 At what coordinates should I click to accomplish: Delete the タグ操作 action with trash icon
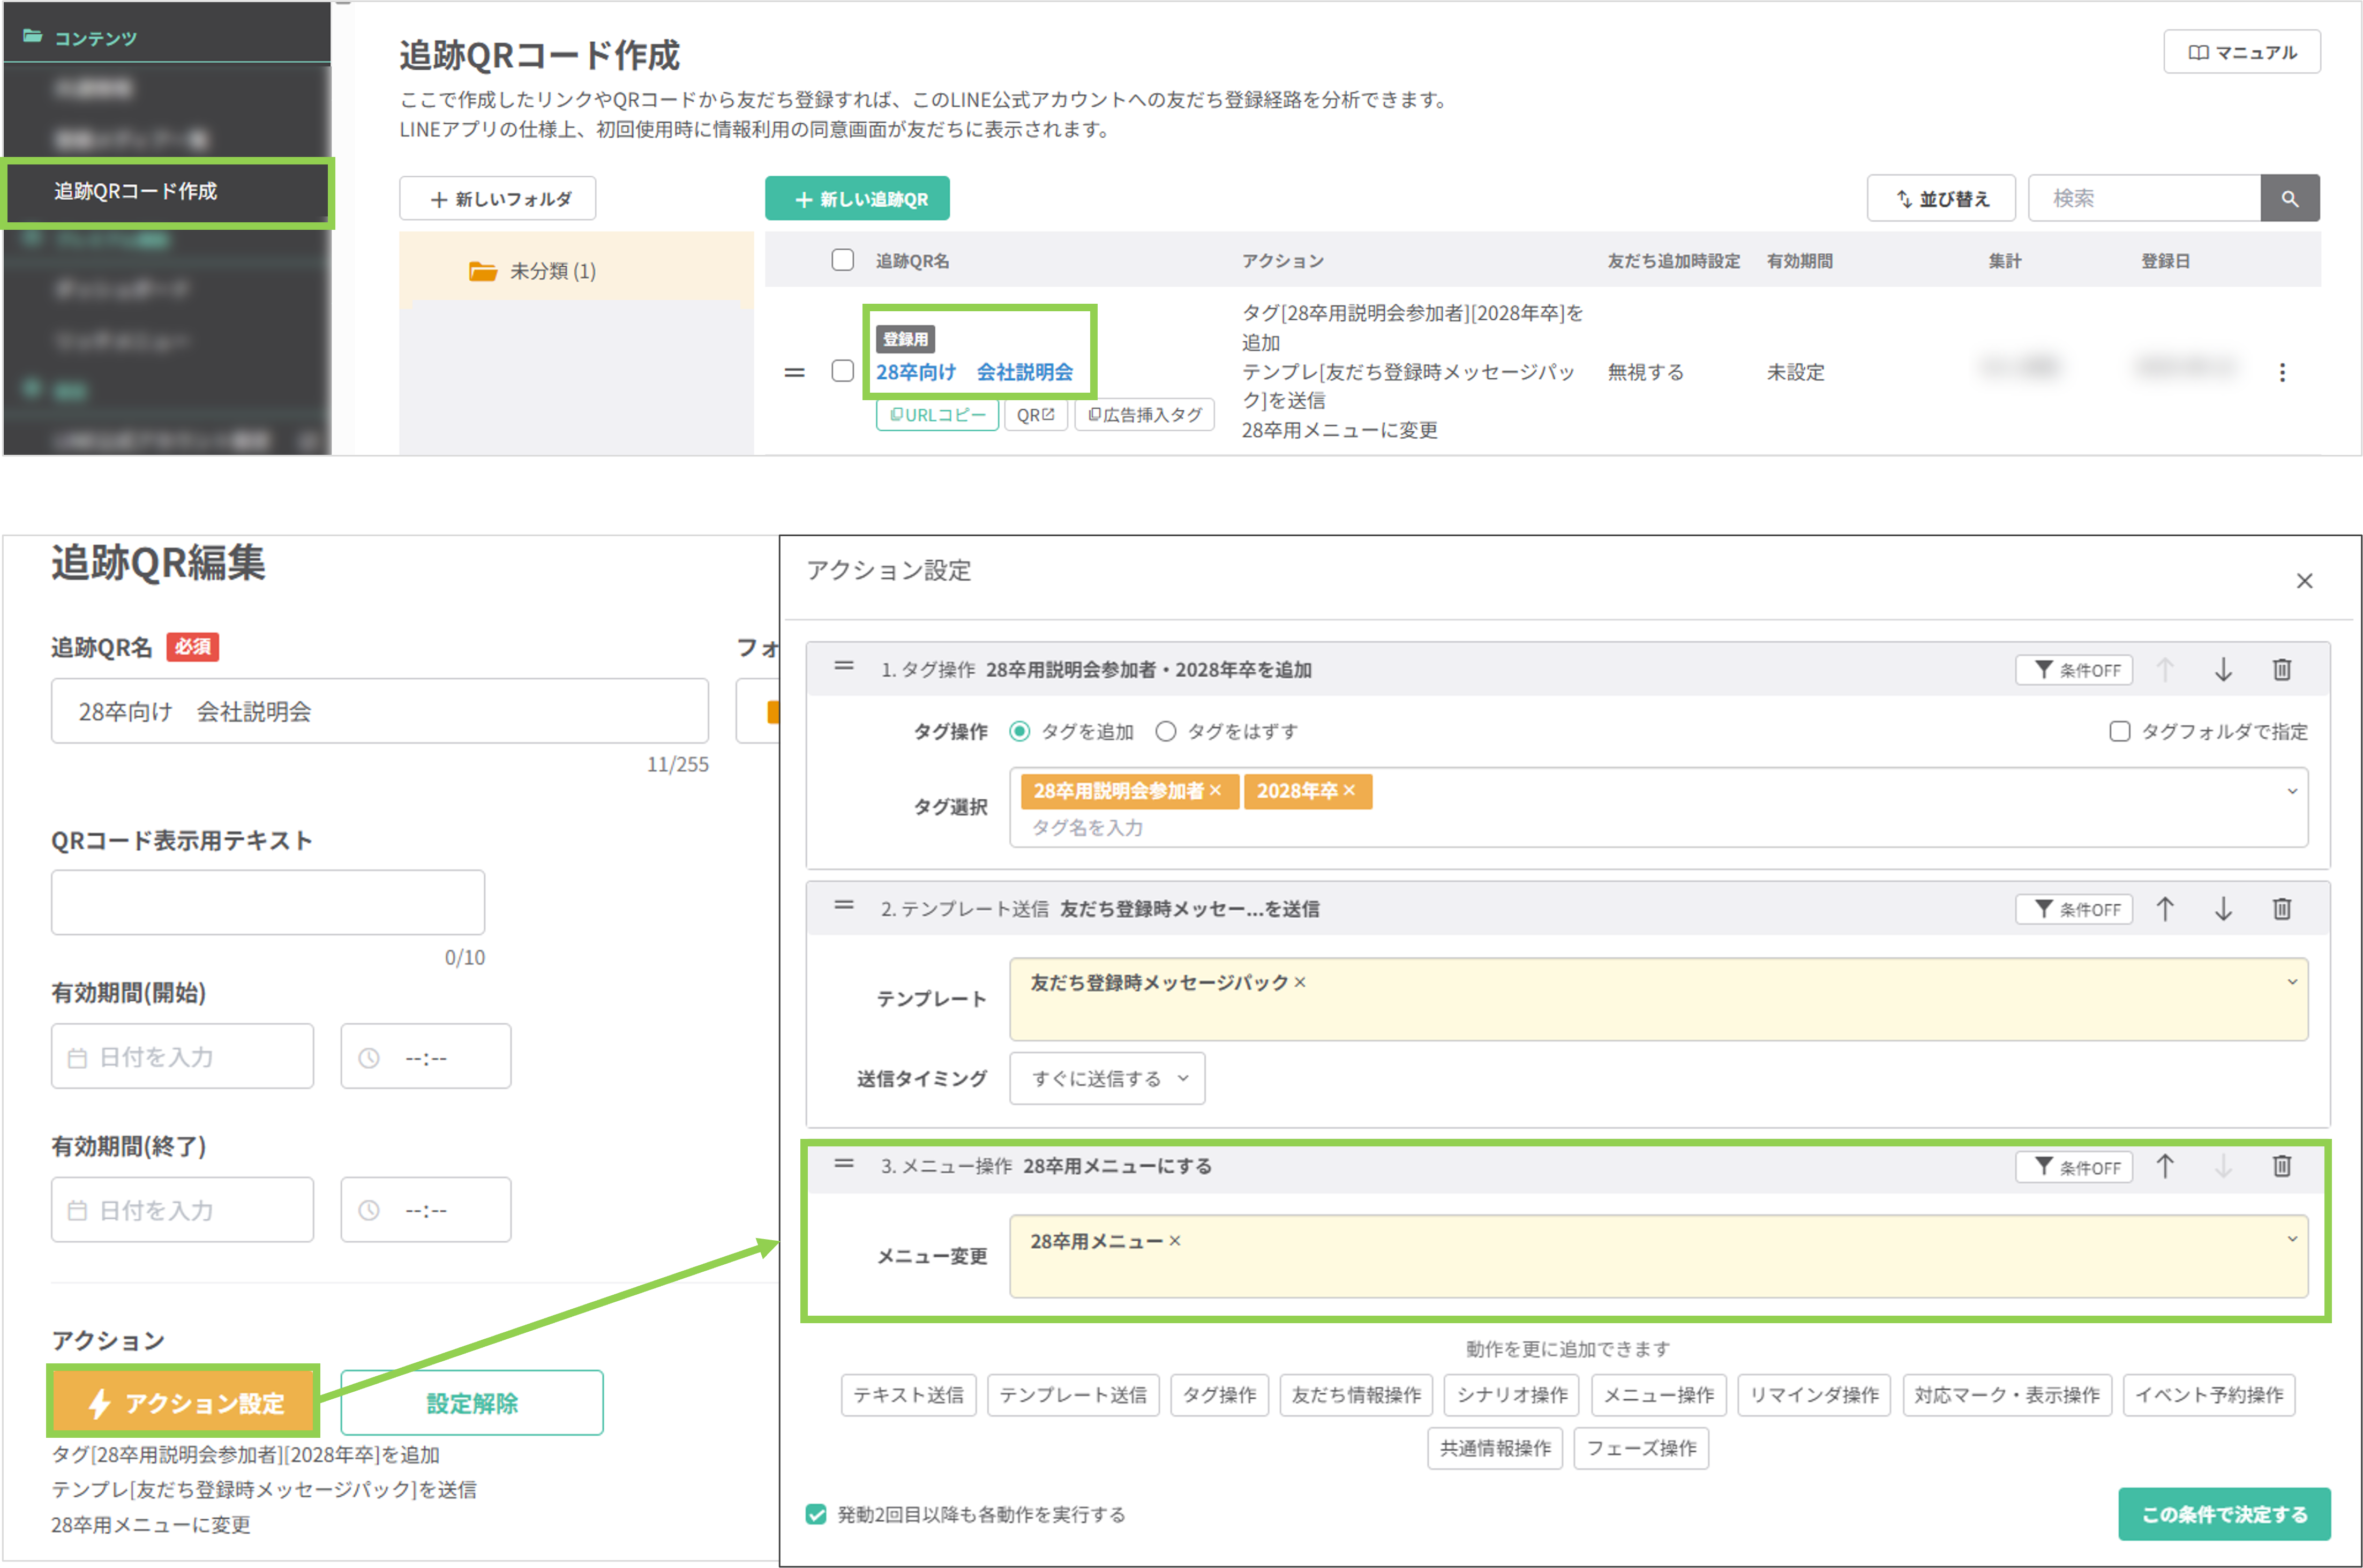pos(2282,670)
